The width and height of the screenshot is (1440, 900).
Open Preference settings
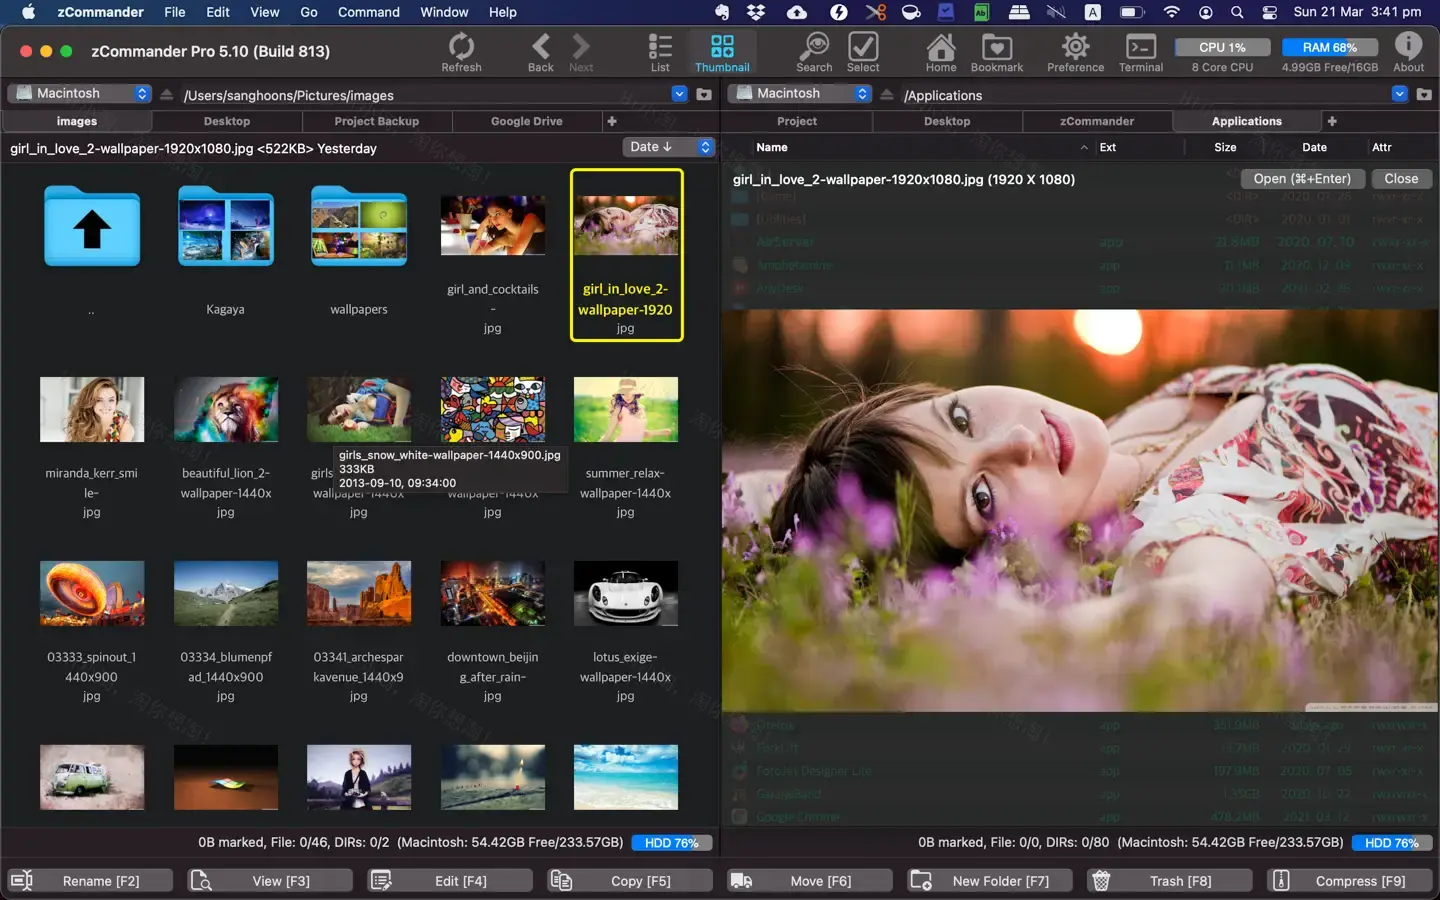[1075, 47]
